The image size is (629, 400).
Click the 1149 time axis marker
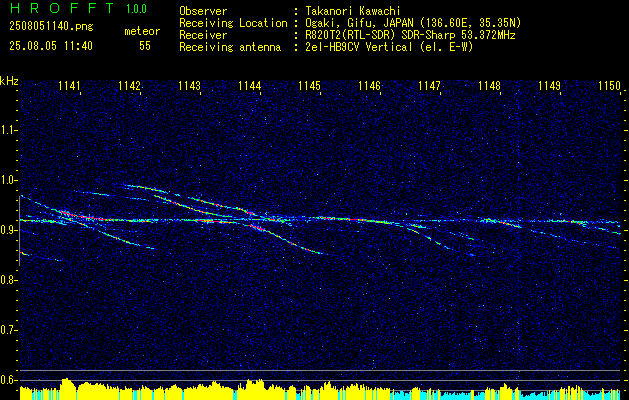click(x=549, y=85)
